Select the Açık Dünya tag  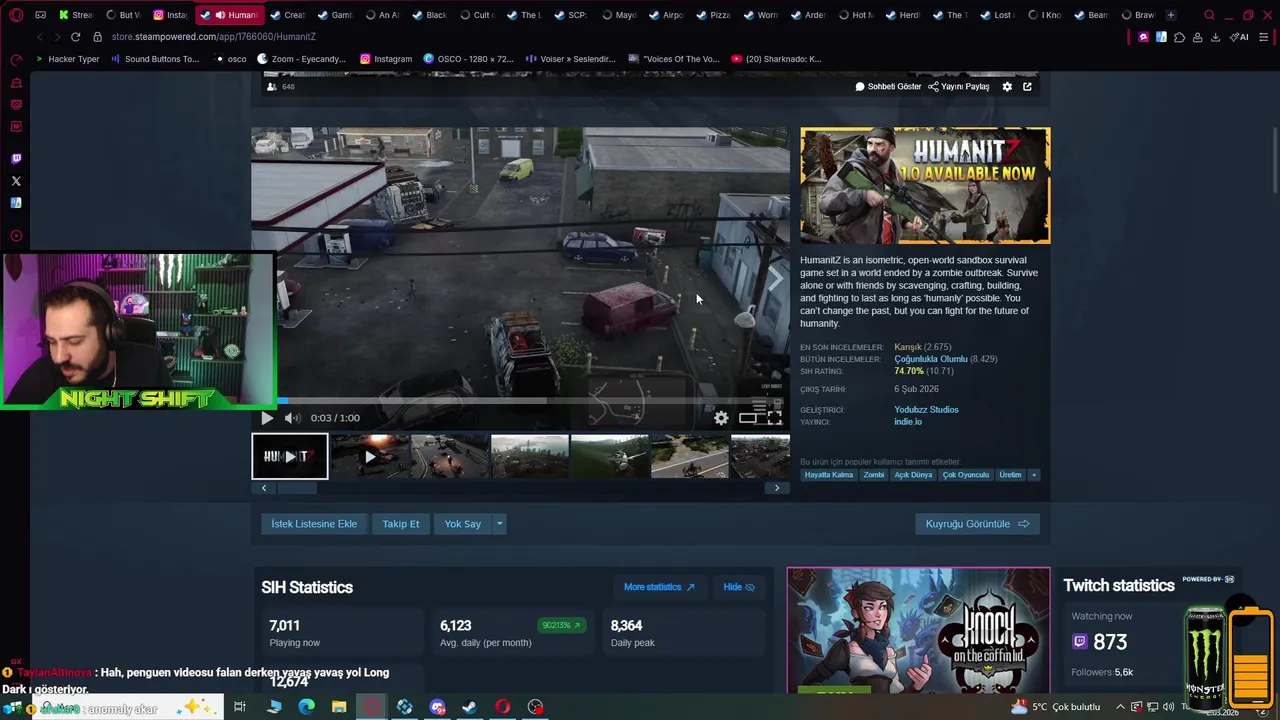[913, 475]
